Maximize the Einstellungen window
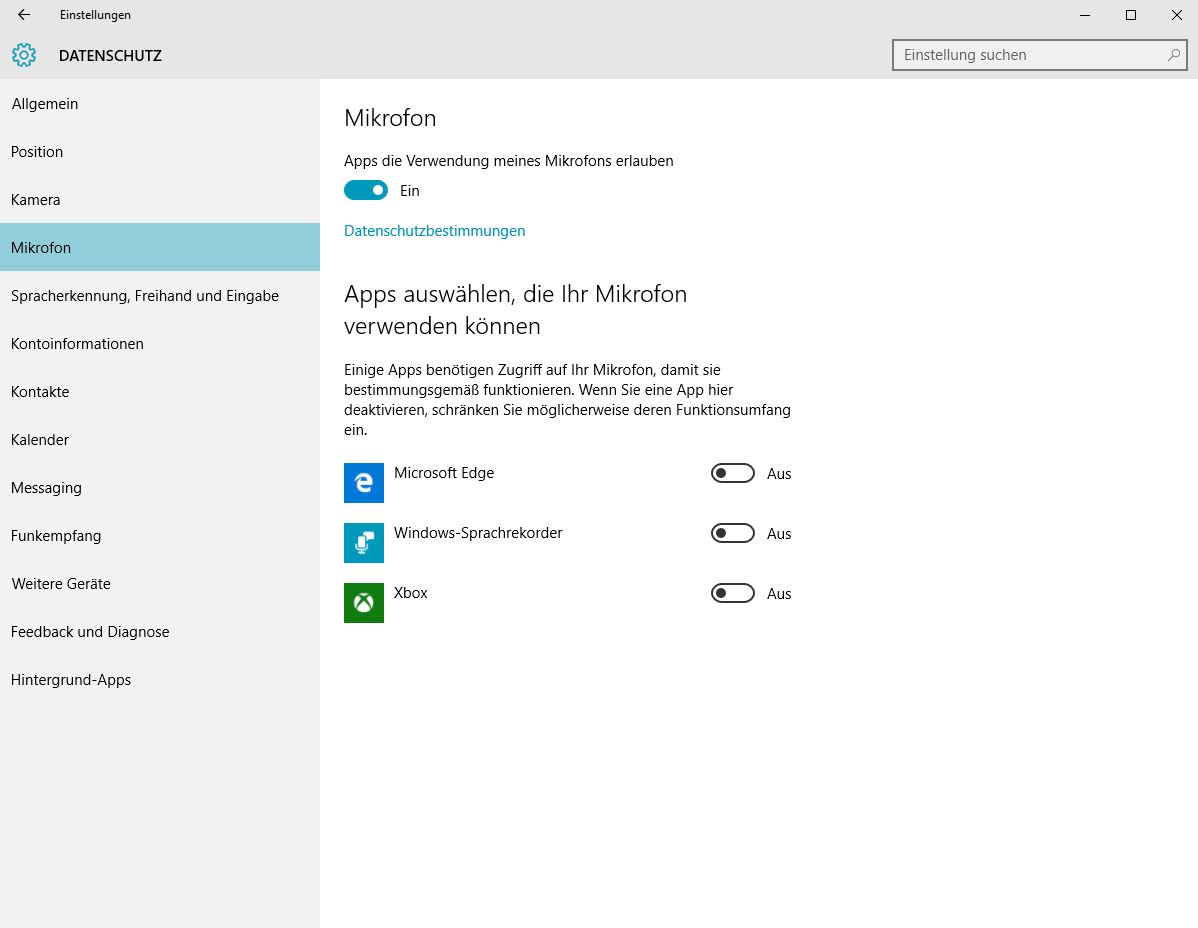This screenshot has width=1198, height=928. (x=1131, y=15)
